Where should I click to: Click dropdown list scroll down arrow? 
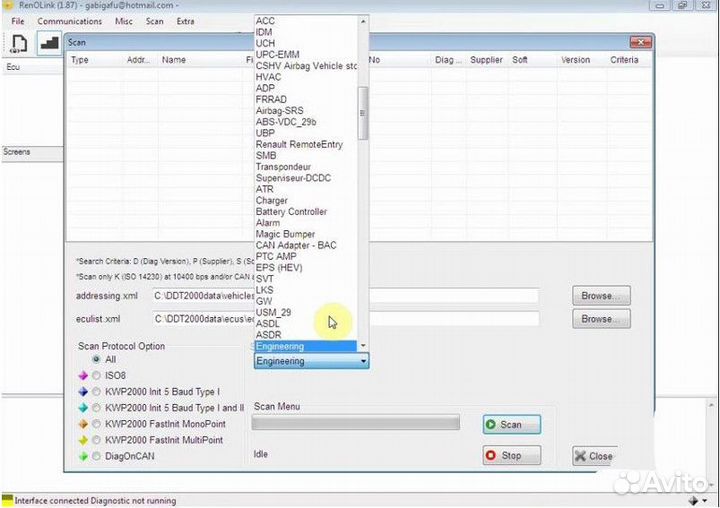tap(363, 346)
